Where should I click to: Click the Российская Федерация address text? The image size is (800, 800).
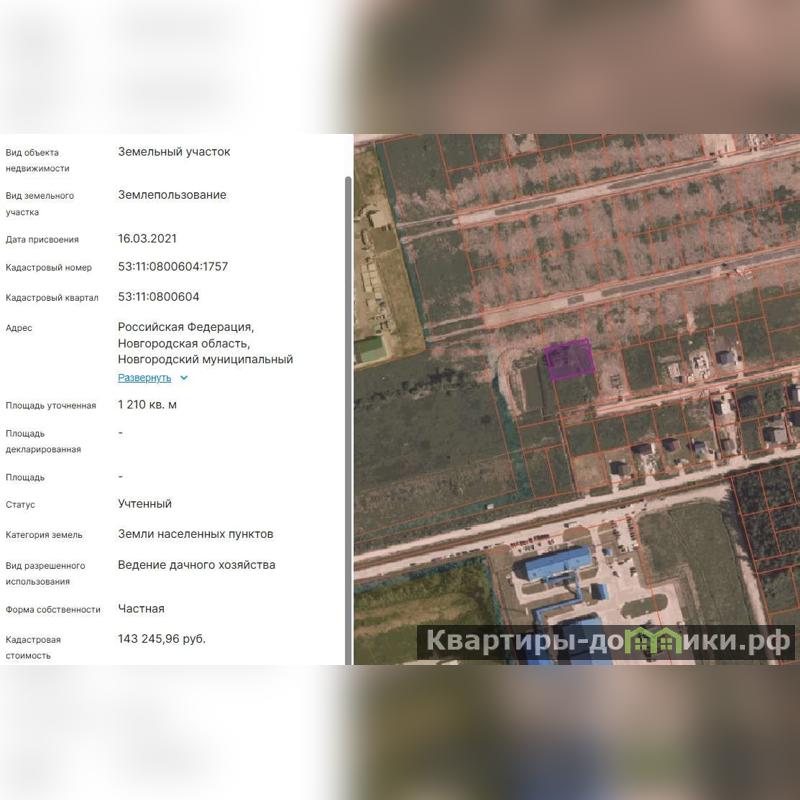click(186, 327)
